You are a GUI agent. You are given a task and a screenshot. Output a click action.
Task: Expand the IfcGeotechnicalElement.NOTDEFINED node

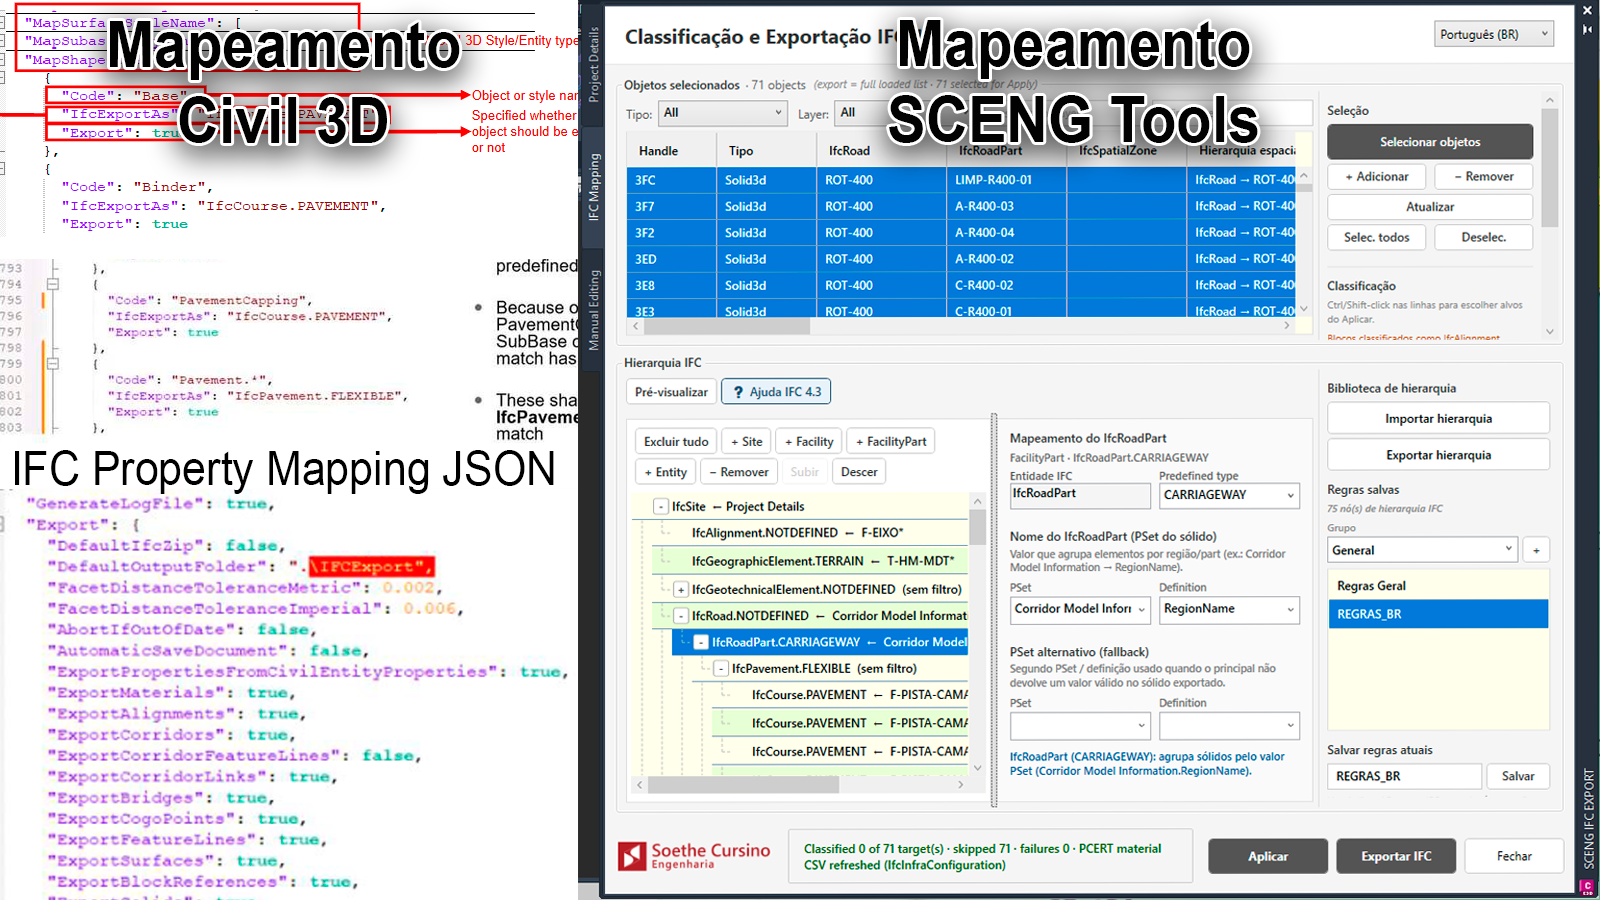pos(681,590)
